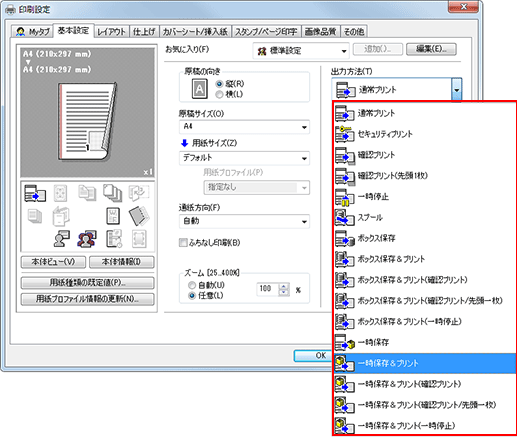
Task: Click the key-printer icon for セキュリティプリント
Action: pos(344,134)
